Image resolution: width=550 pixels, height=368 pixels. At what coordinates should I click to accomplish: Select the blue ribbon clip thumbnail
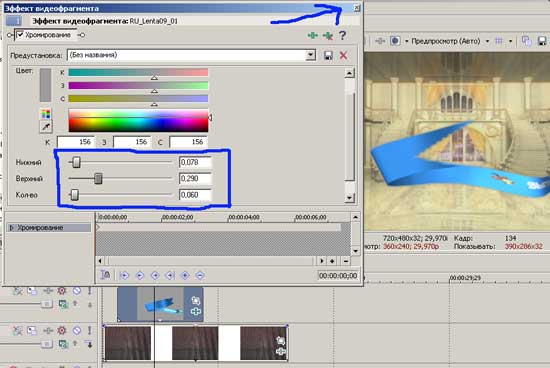pos(160,304)
